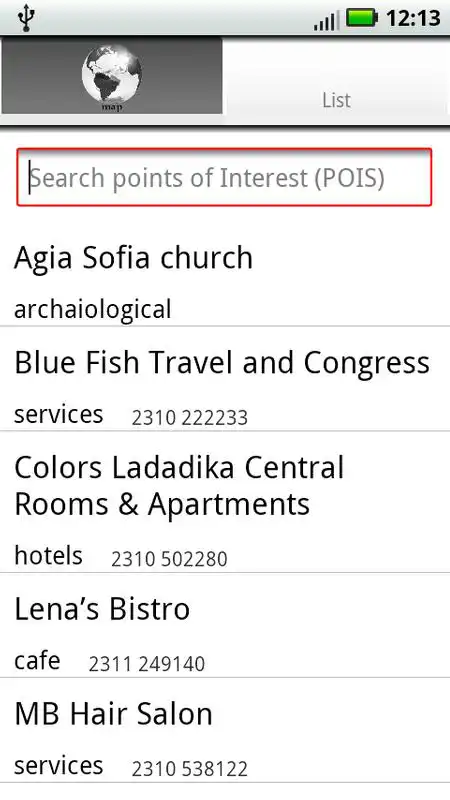Focus the Search points of Interest field
The image size is (450, 800).
pos(224,177)
